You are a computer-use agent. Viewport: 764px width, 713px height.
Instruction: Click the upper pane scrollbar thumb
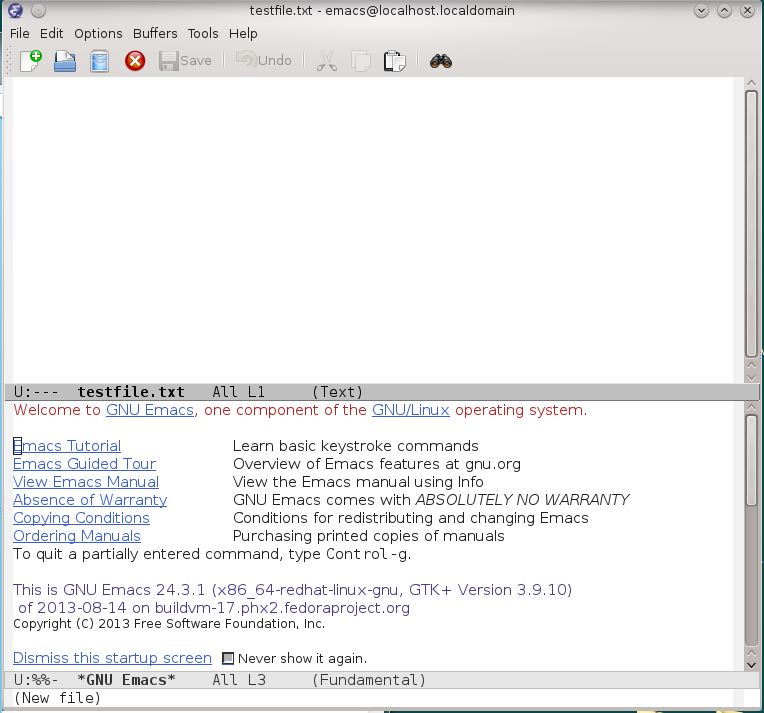coord(751,224)
